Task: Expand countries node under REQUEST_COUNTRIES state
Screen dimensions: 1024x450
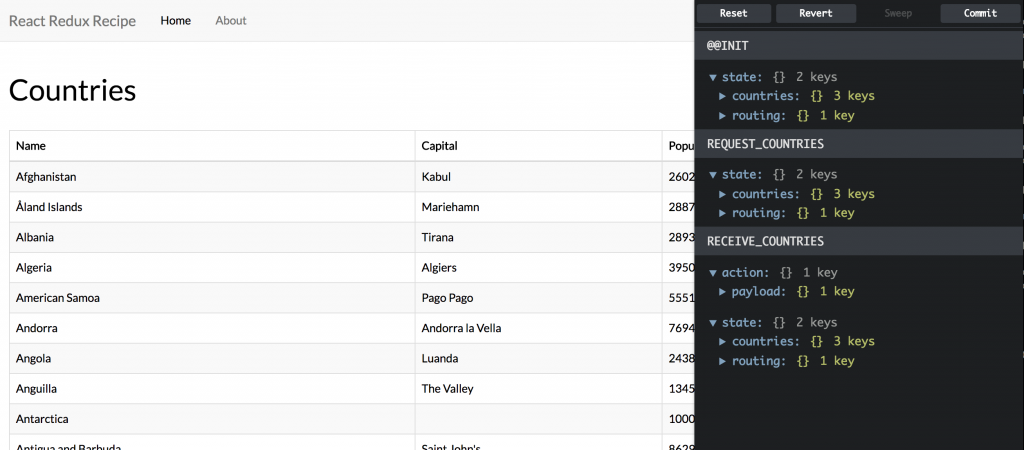Action: (x=723, y=194)
